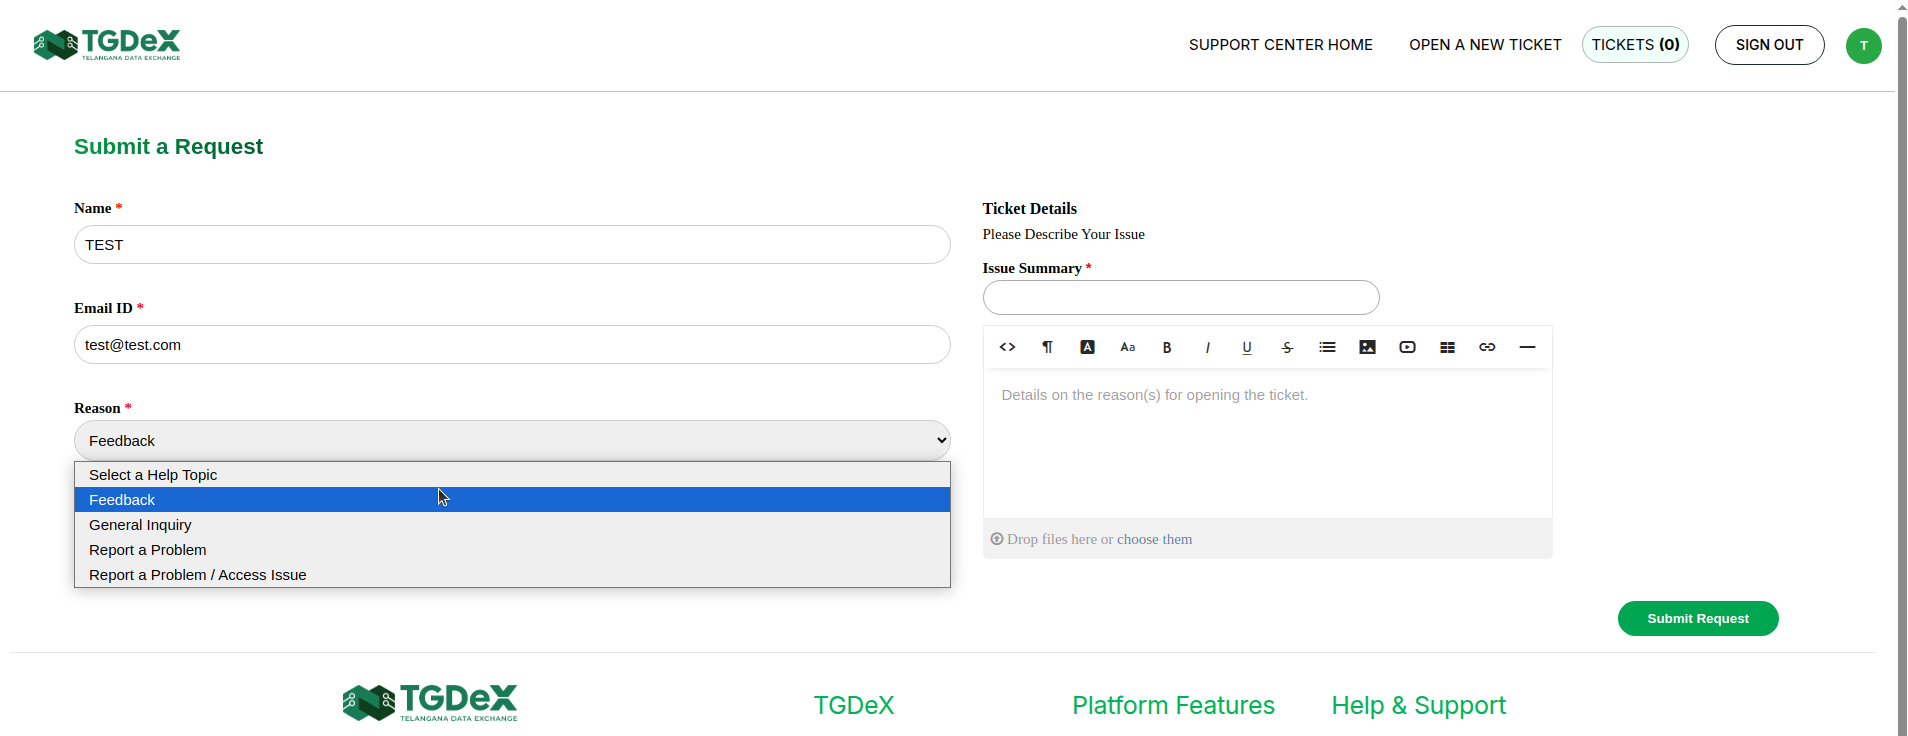
Task: Select the General Inquiry option
Action: (x=512, y=525)
